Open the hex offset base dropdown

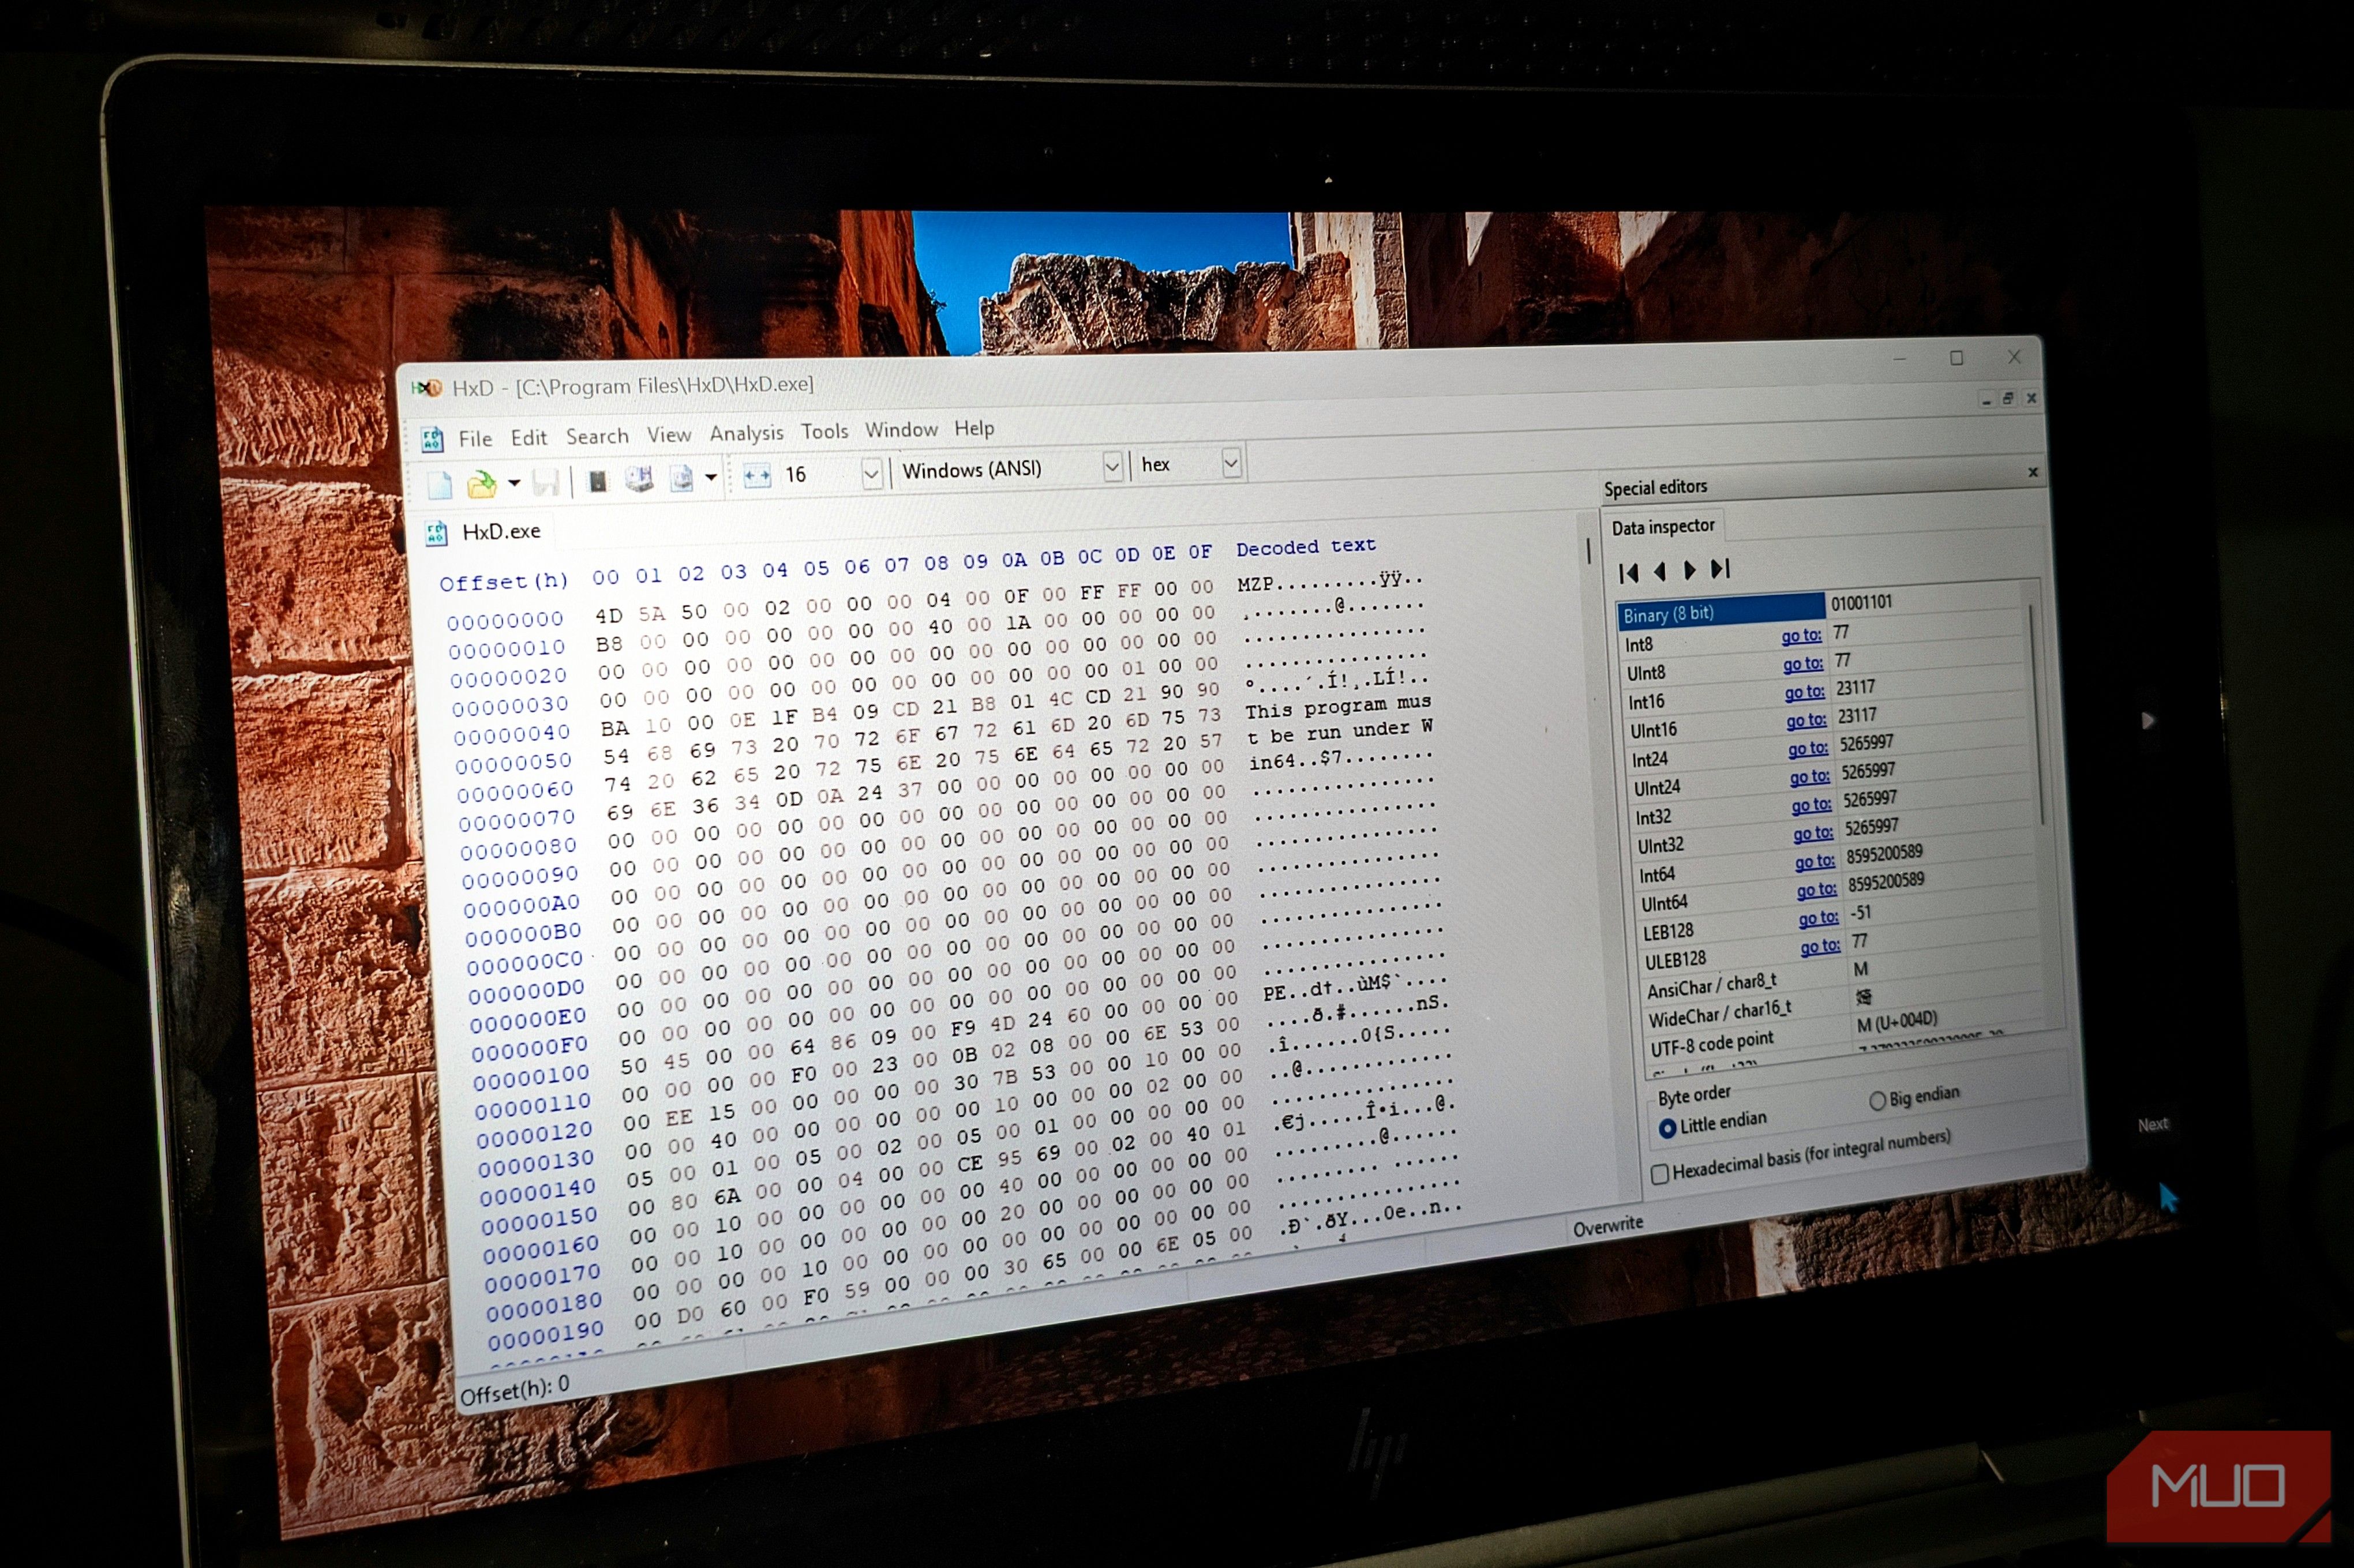point(1231,463)
